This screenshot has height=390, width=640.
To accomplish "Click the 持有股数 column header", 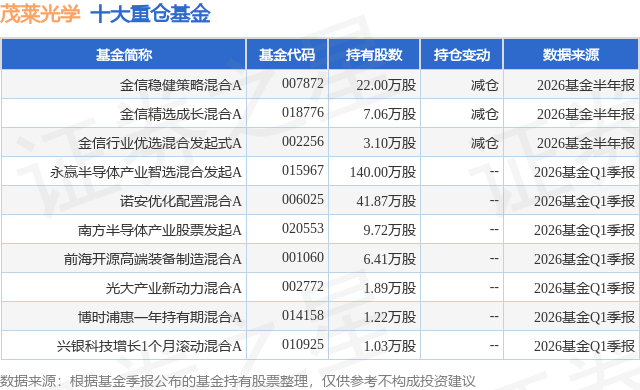I will [x=374, y=55].
